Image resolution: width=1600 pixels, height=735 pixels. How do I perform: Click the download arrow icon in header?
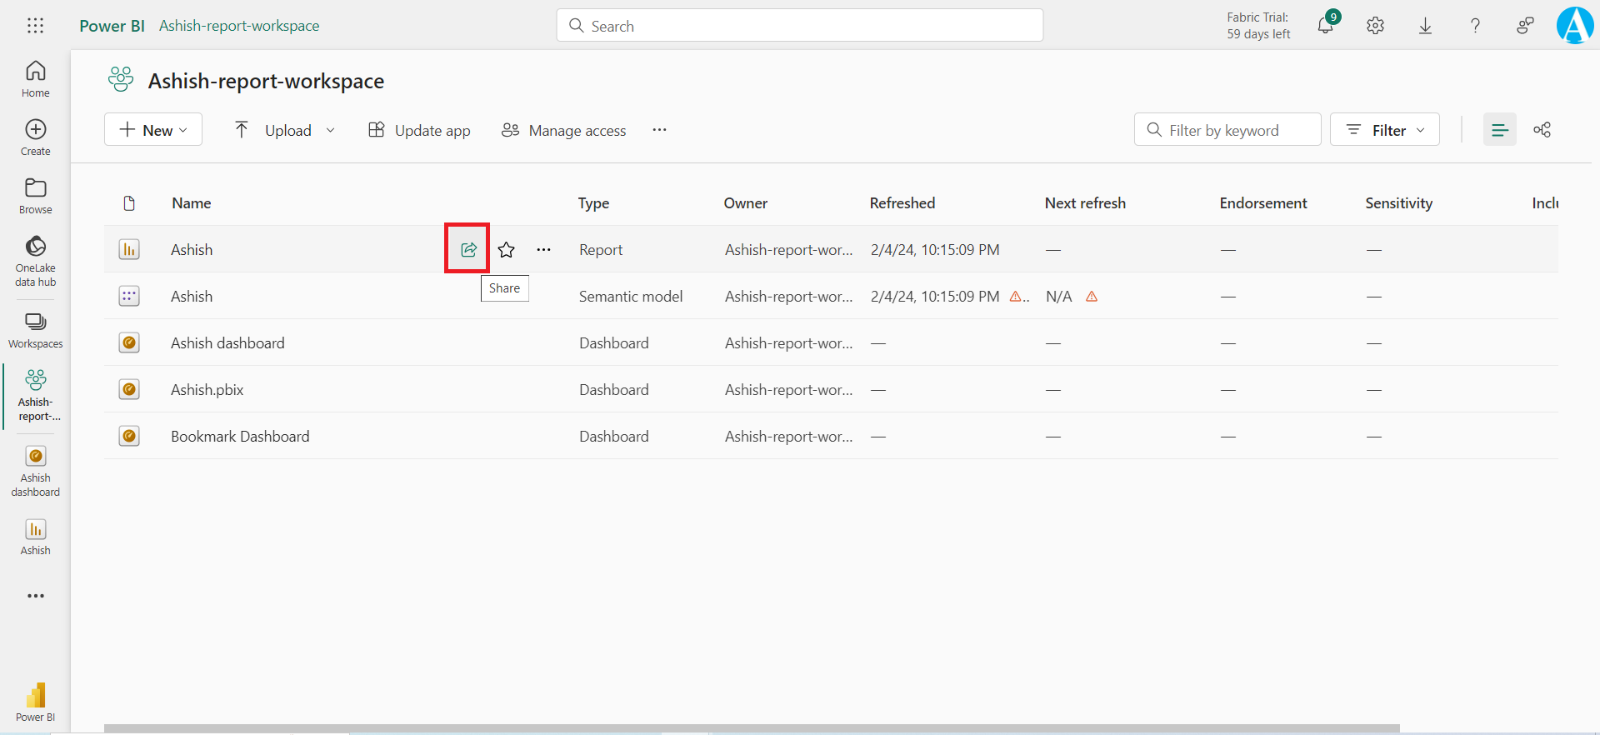1425,26
